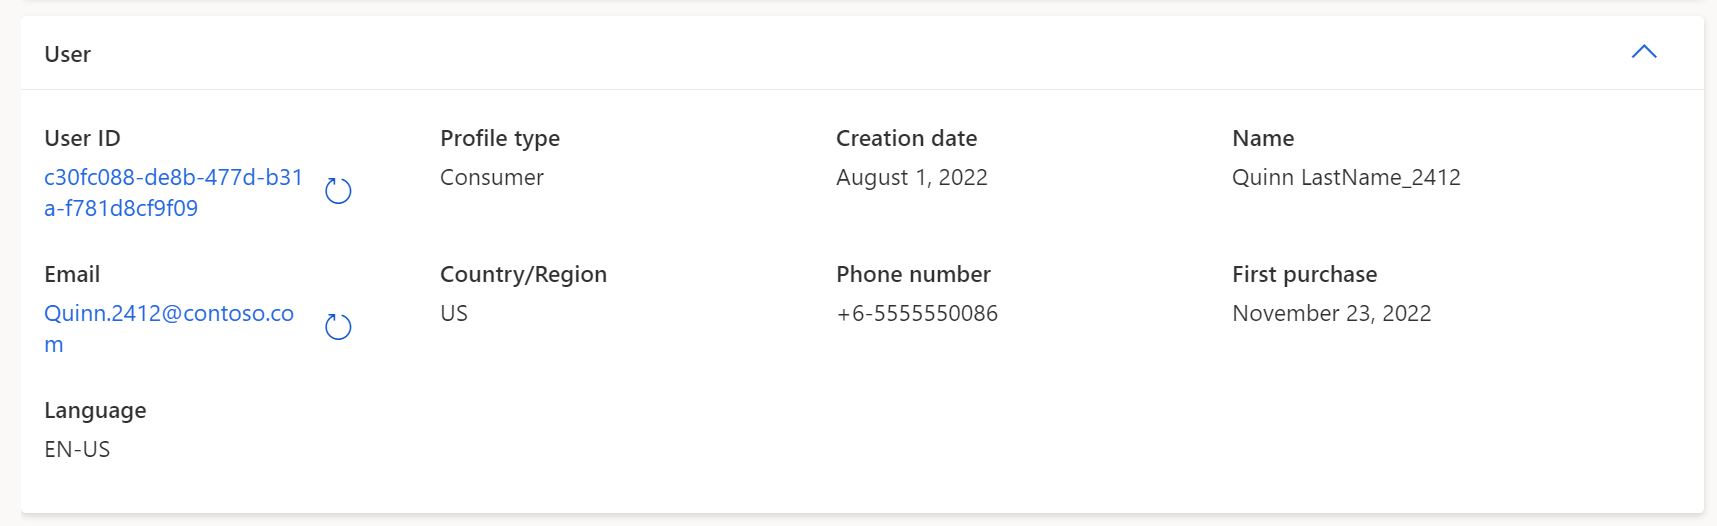This screenshot has height=526, width=1717.
Task: Select the Consumer profile type value
Action: click(492, 177)
